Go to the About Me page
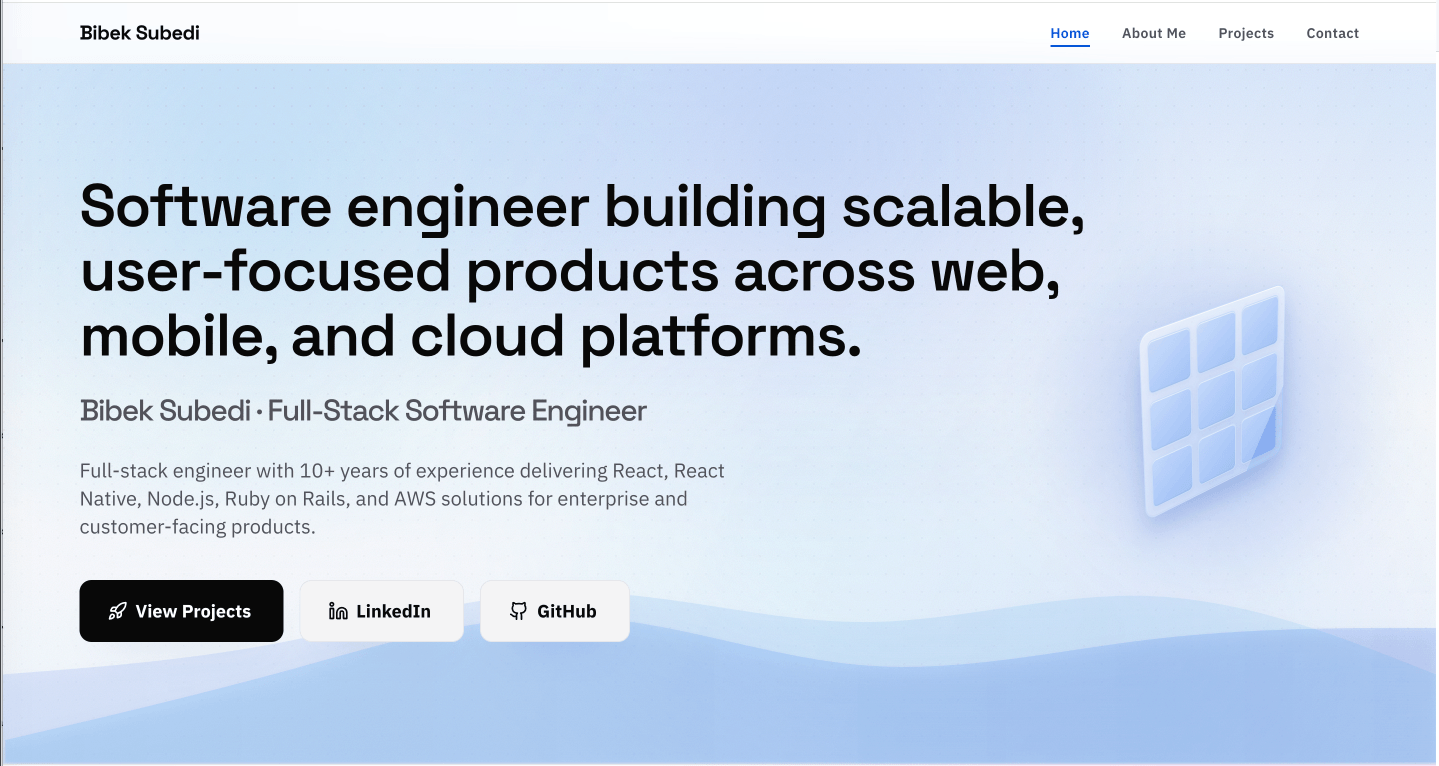 (1154, 33)
